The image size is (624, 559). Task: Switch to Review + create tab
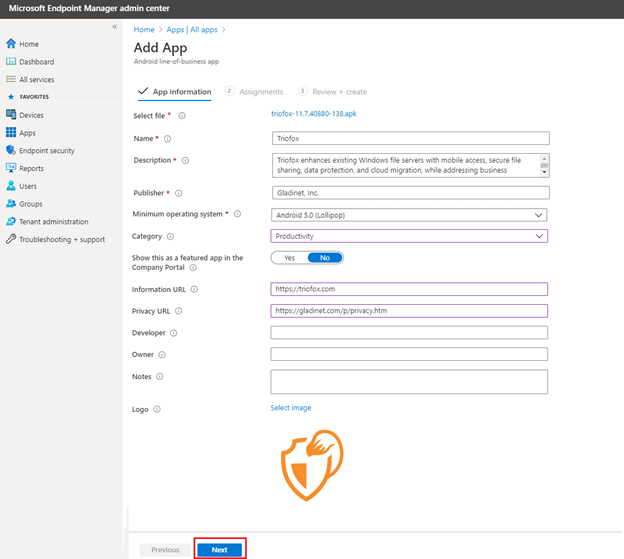tap(333, 92)
